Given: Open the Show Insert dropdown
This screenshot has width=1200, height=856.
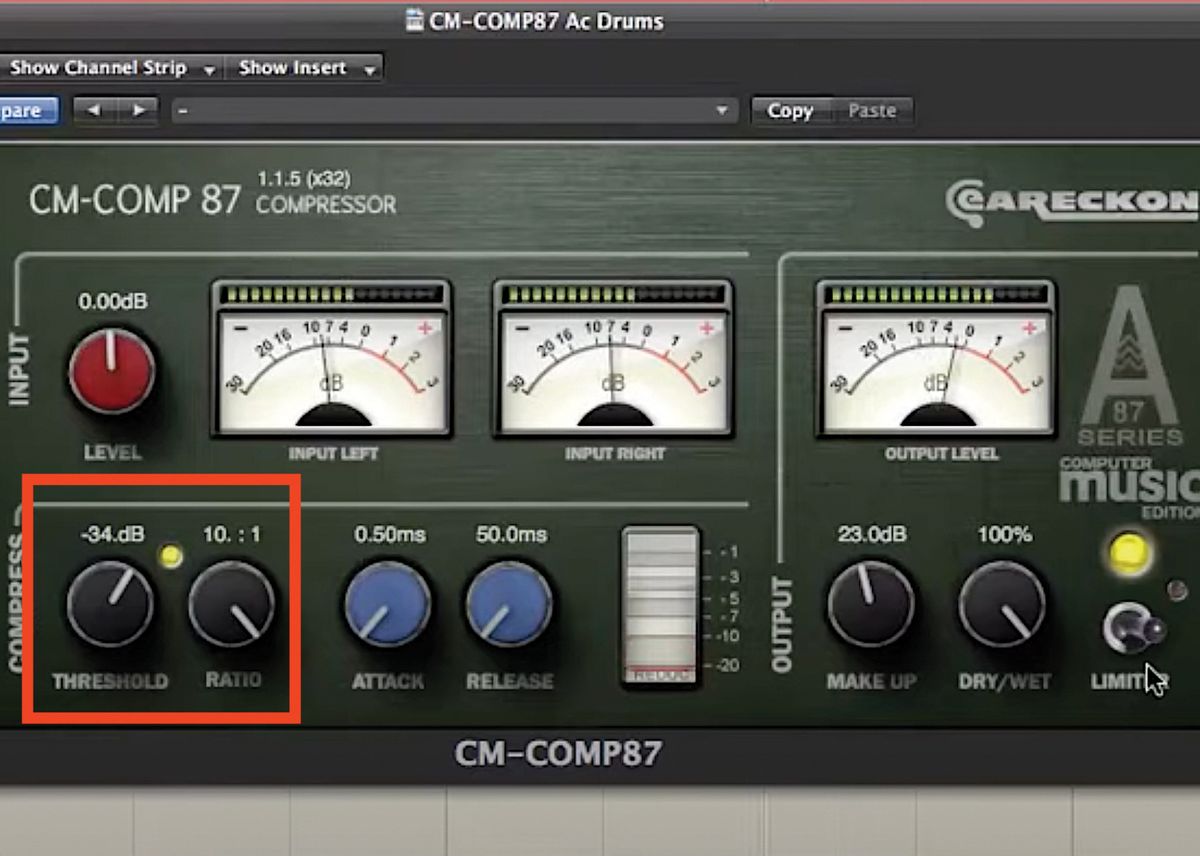Looking at the screenshot, I should 291,68.
